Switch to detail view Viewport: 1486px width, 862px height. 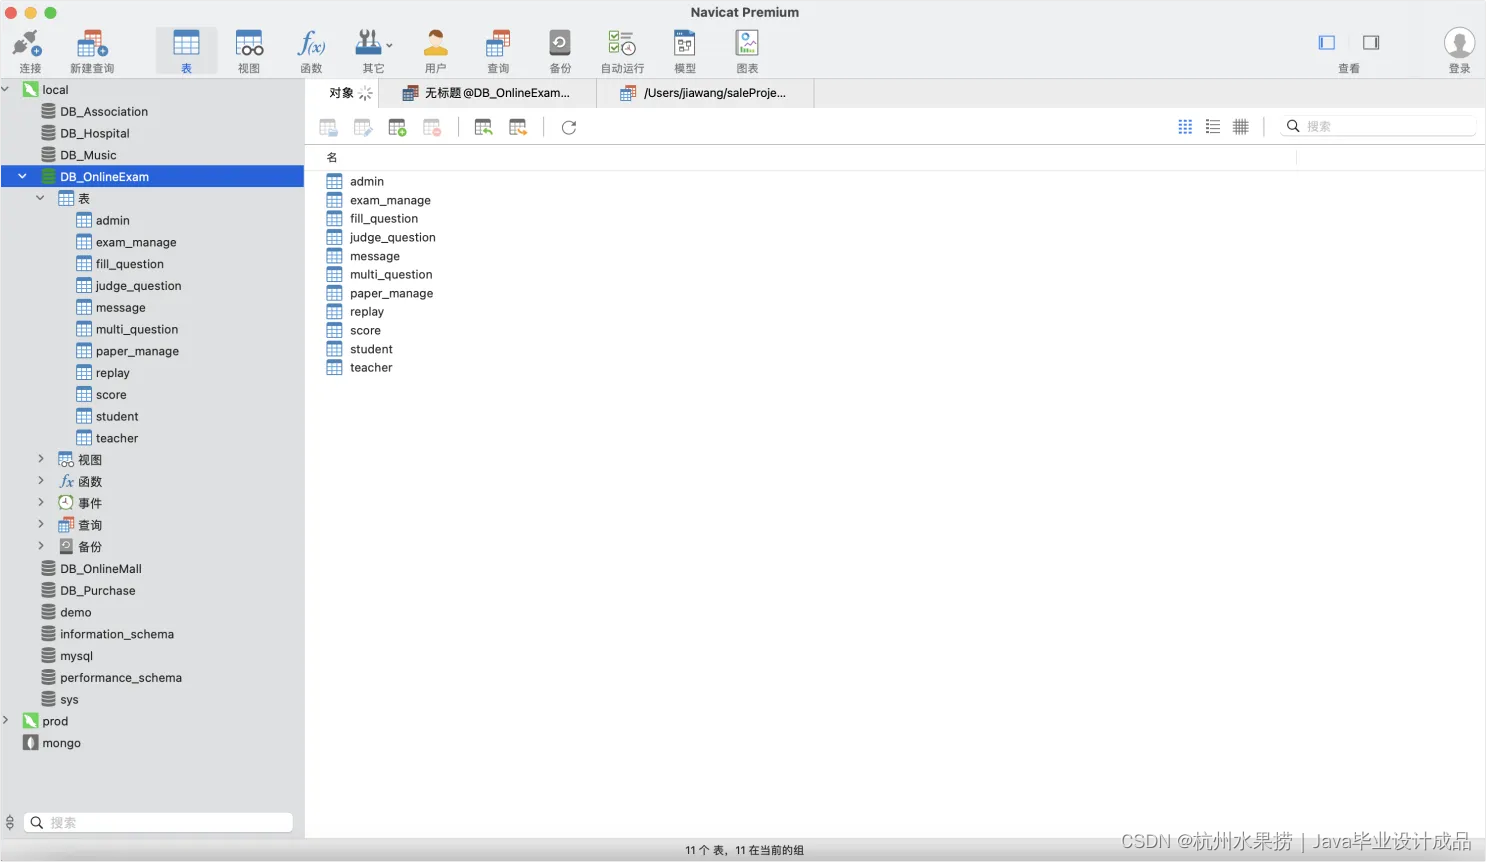[1241, 127]
